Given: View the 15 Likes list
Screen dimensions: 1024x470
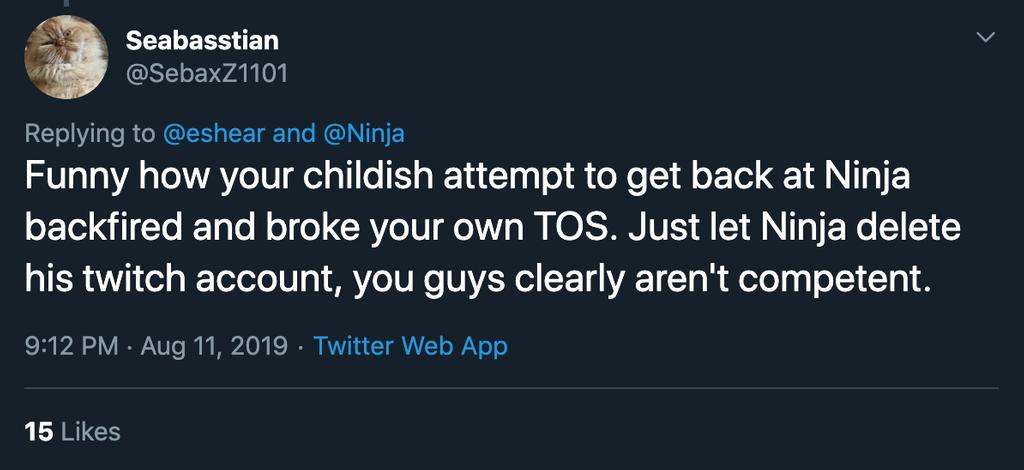Looking at the screenshot, I should (72, 432).
